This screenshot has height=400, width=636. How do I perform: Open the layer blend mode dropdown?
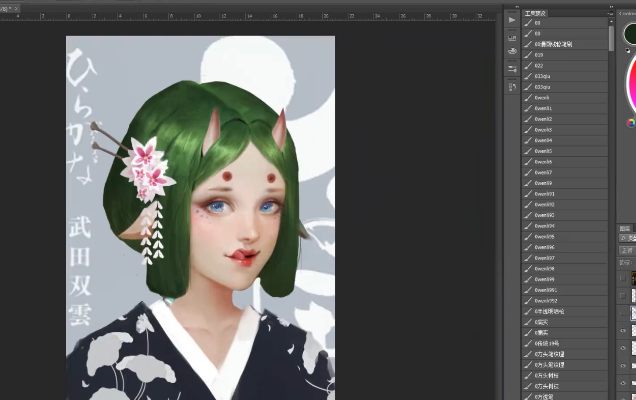pyautogui.click(x=629, y=250)
